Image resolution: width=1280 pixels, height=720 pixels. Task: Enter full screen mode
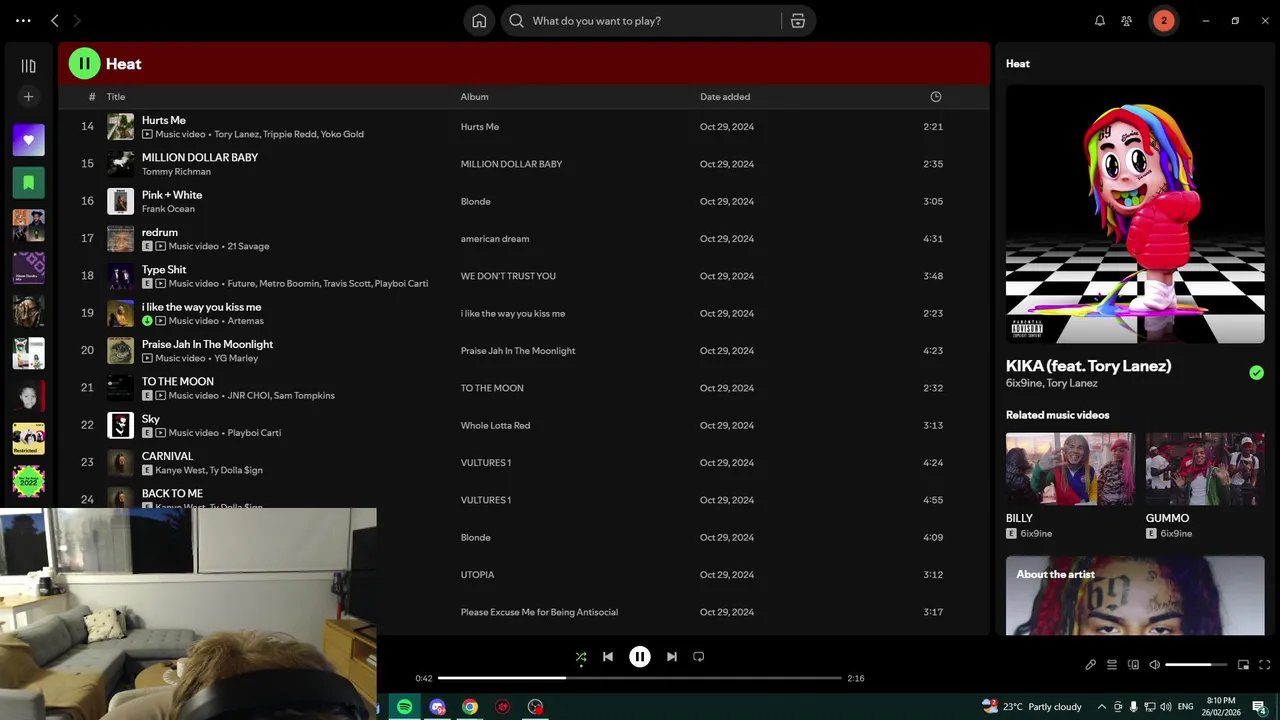pyautogui.click(x=1265, y=665)
